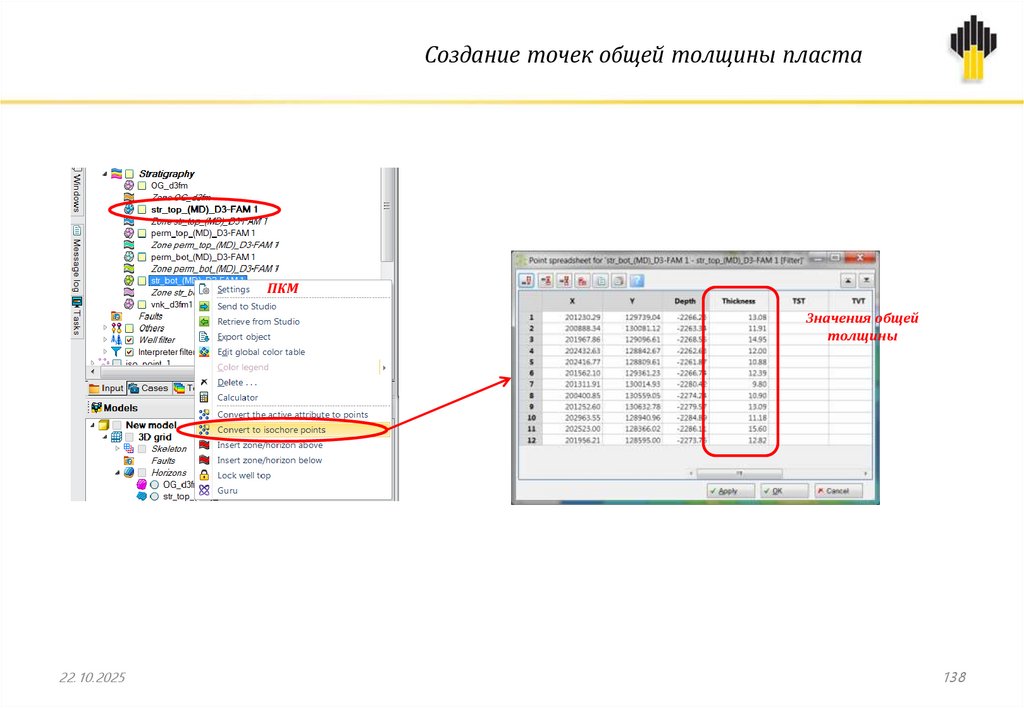Screen dimensions: 1024x708
Task: Select thickness cell 15.60 in row 11
Action: point(739,429)
